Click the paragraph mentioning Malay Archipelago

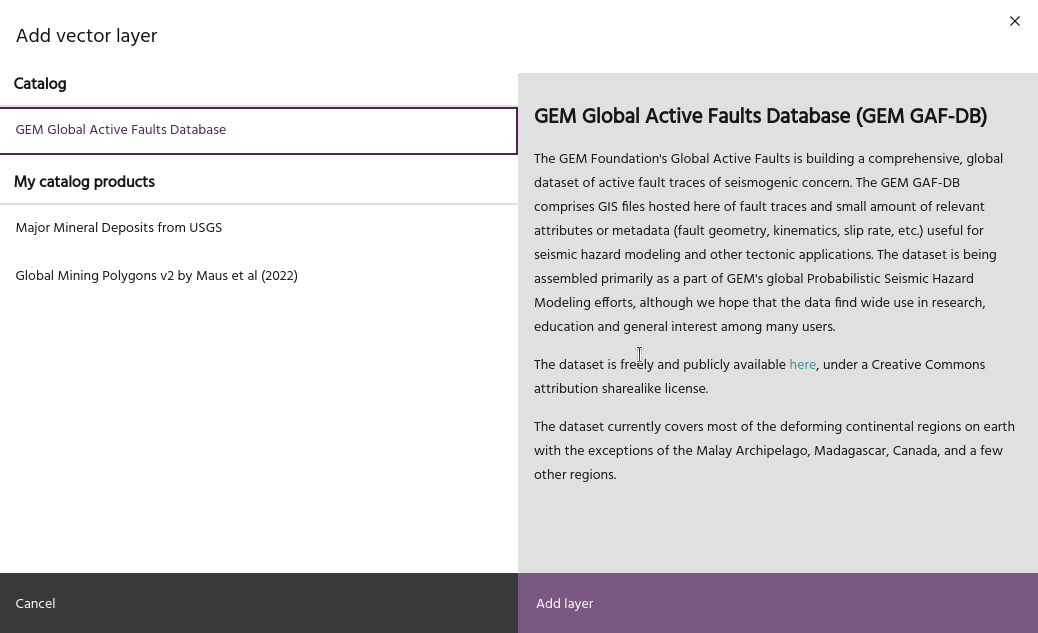pyautogui.click(x=774, y=451)
